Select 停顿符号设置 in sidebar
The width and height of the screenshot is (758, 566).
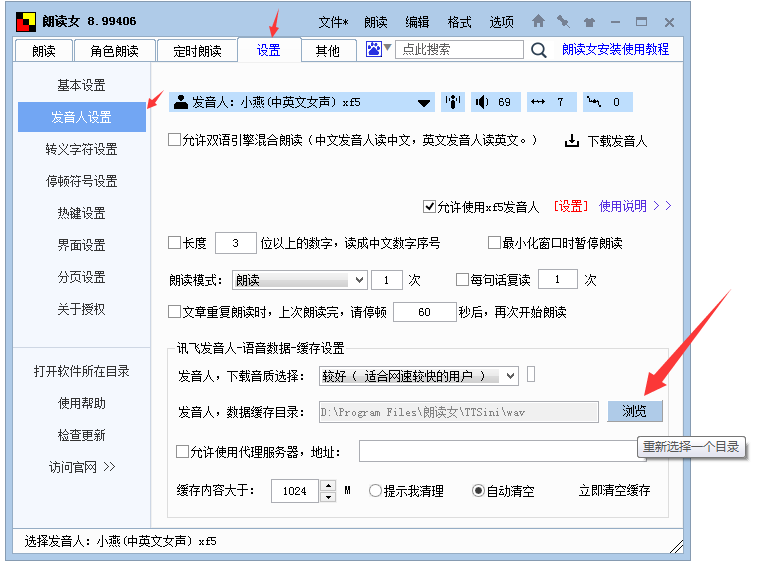pyautogui.click(x=81, y=181)
